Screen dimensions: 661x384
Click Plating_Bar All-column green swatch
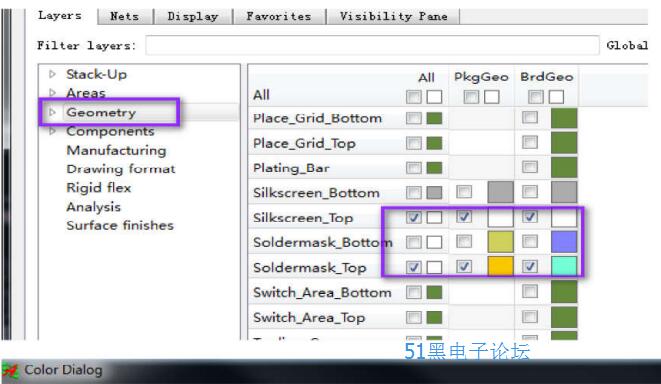pyautogui.click(x=434, y=167)
